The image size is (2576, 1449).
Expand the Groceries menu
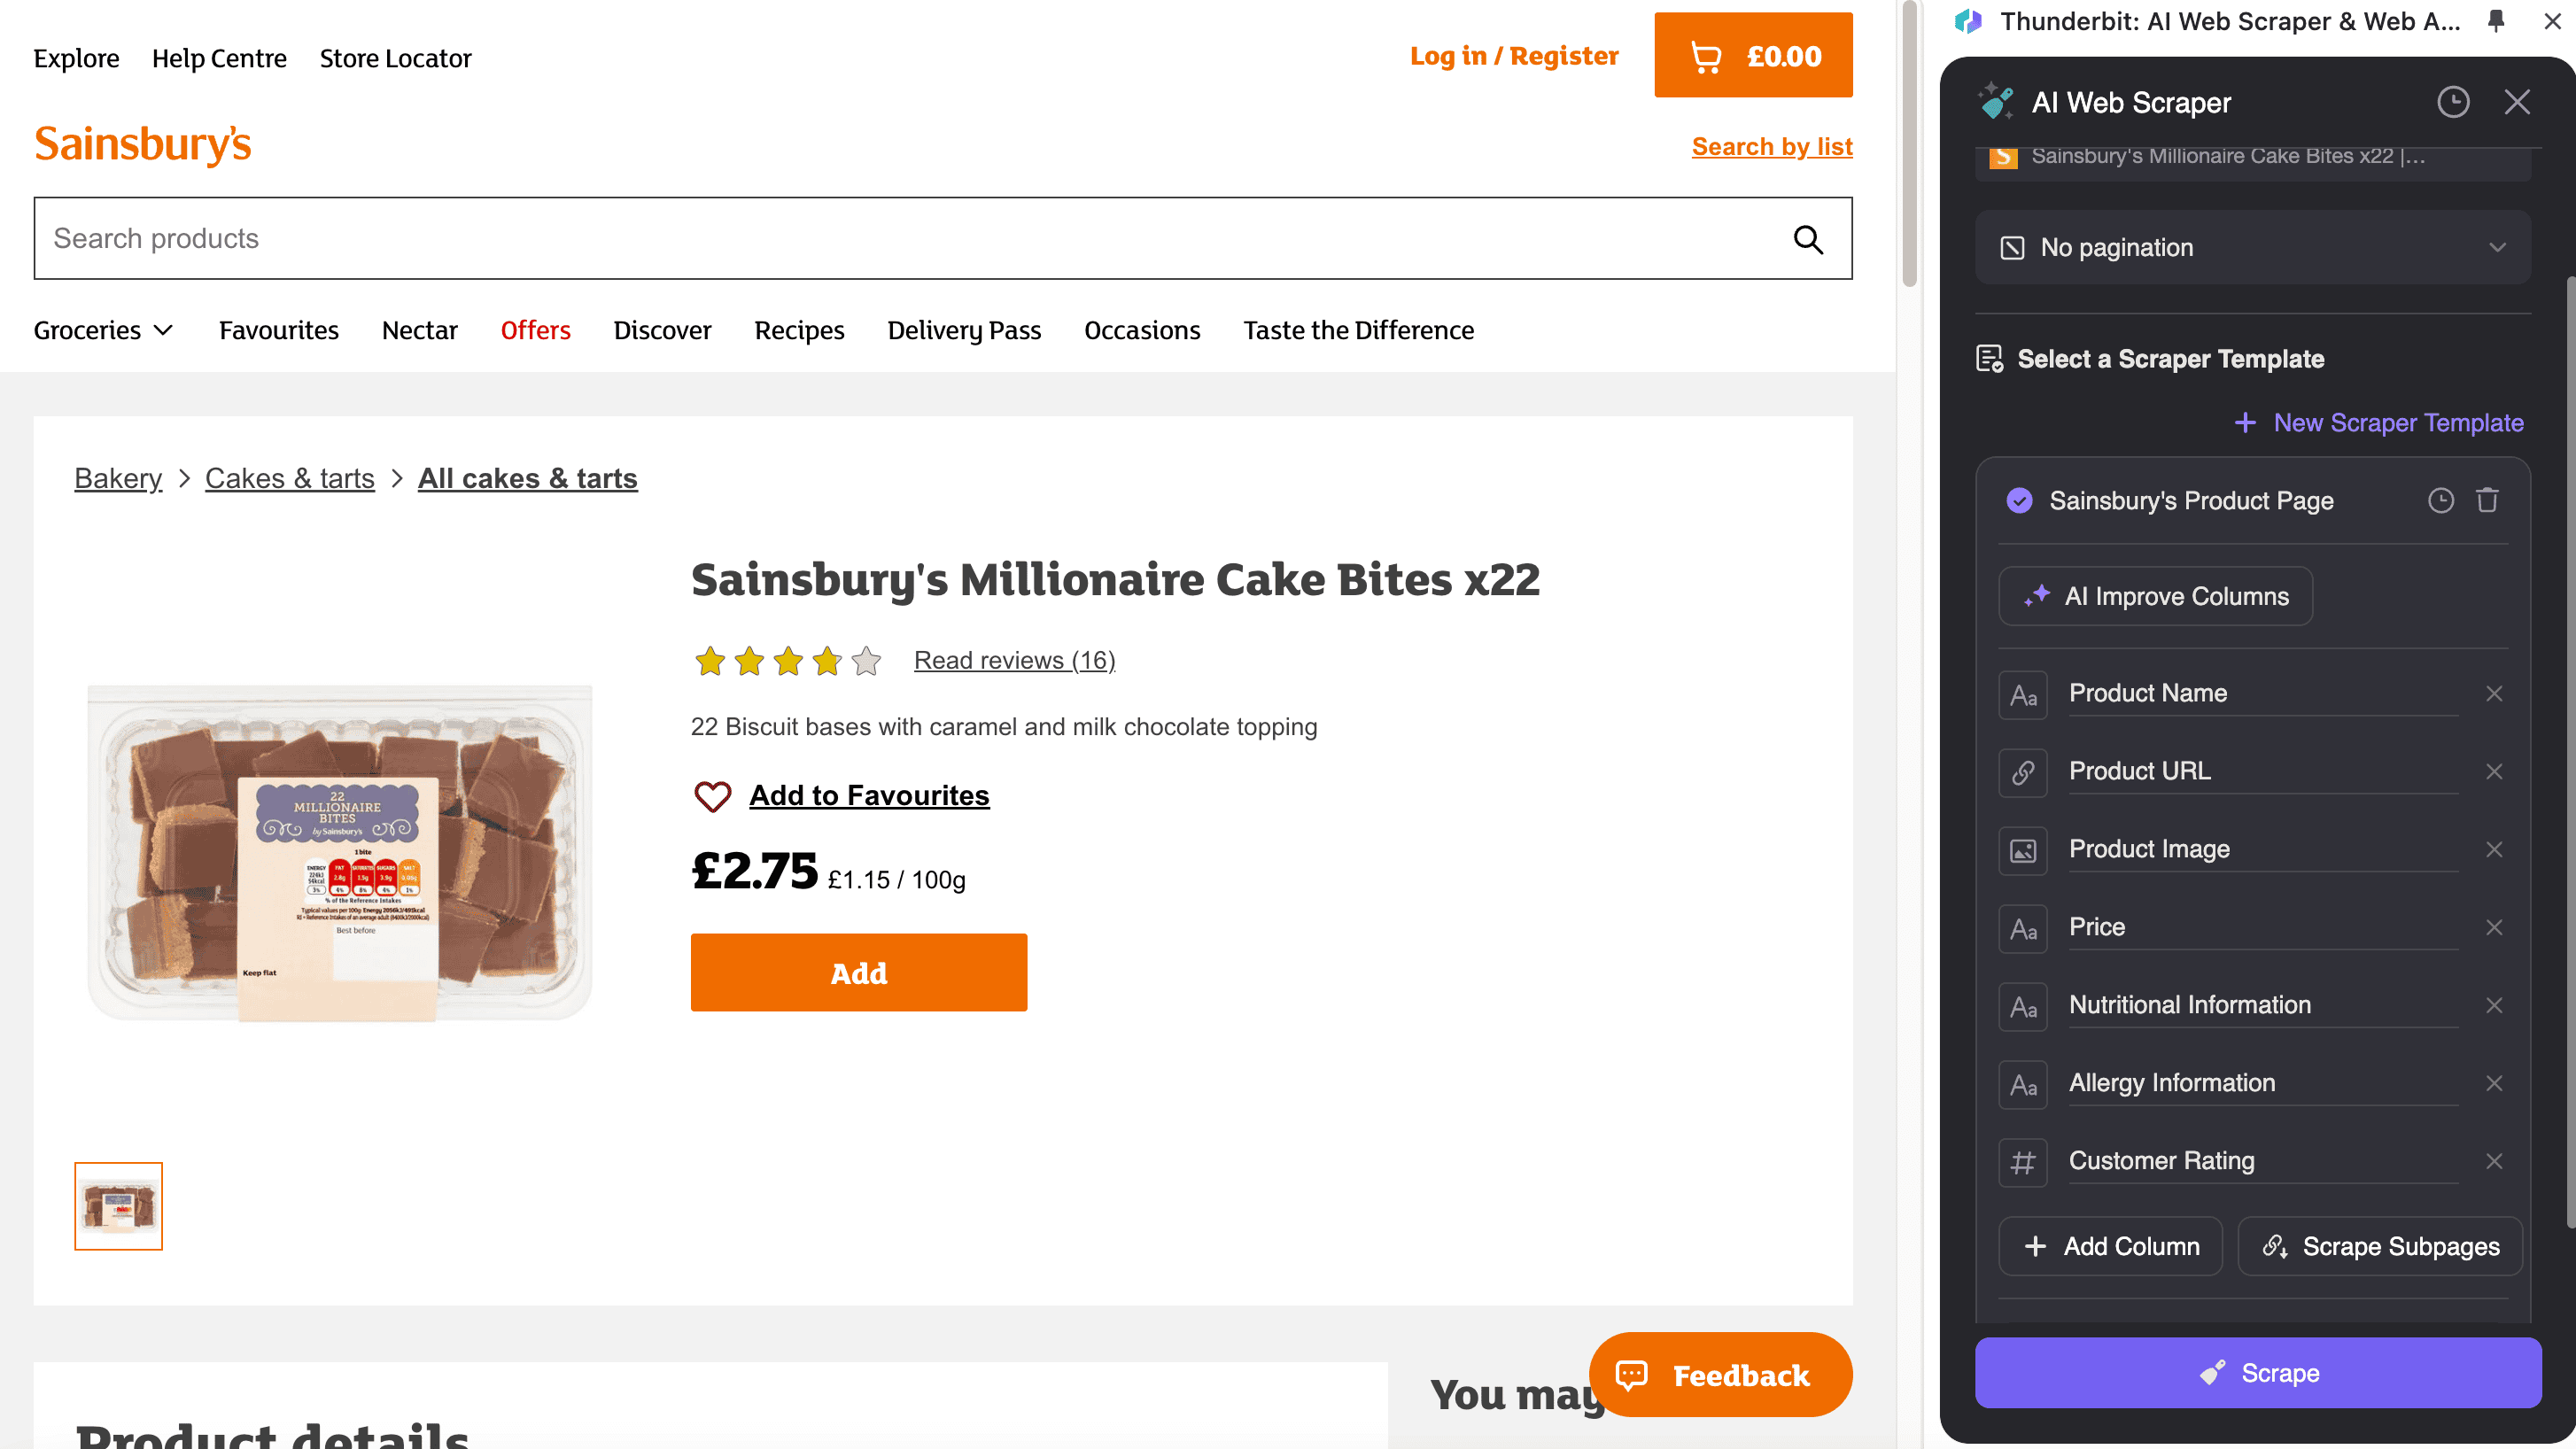click(103, 331)
